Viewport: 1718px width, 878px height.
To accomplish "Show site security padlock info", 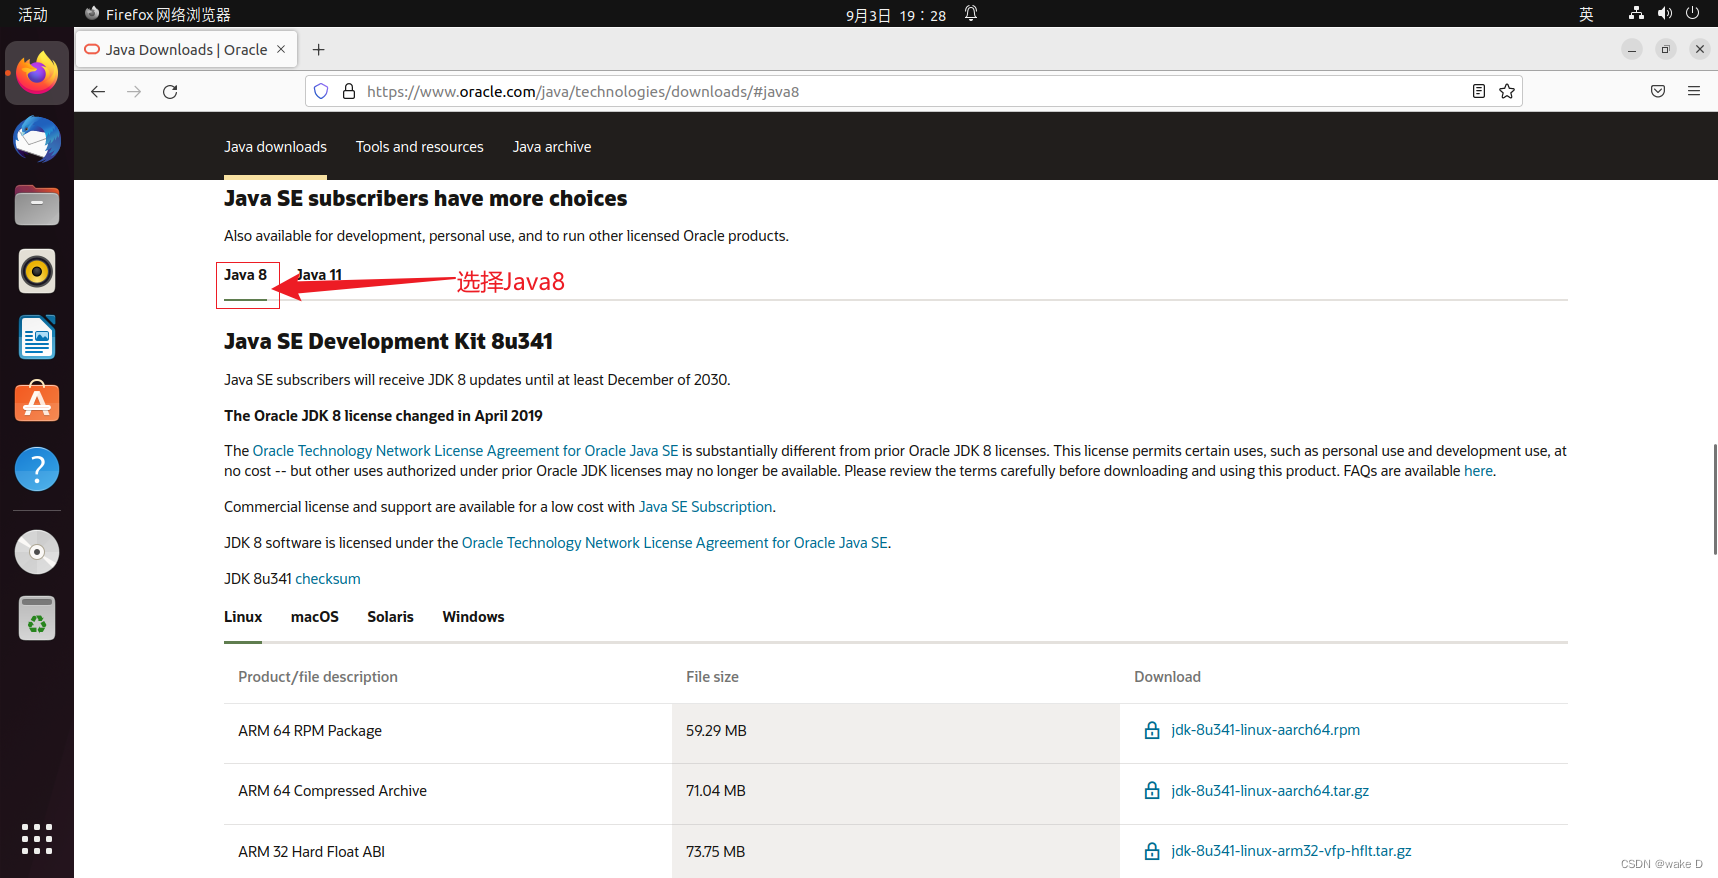I will coord(349,91).
